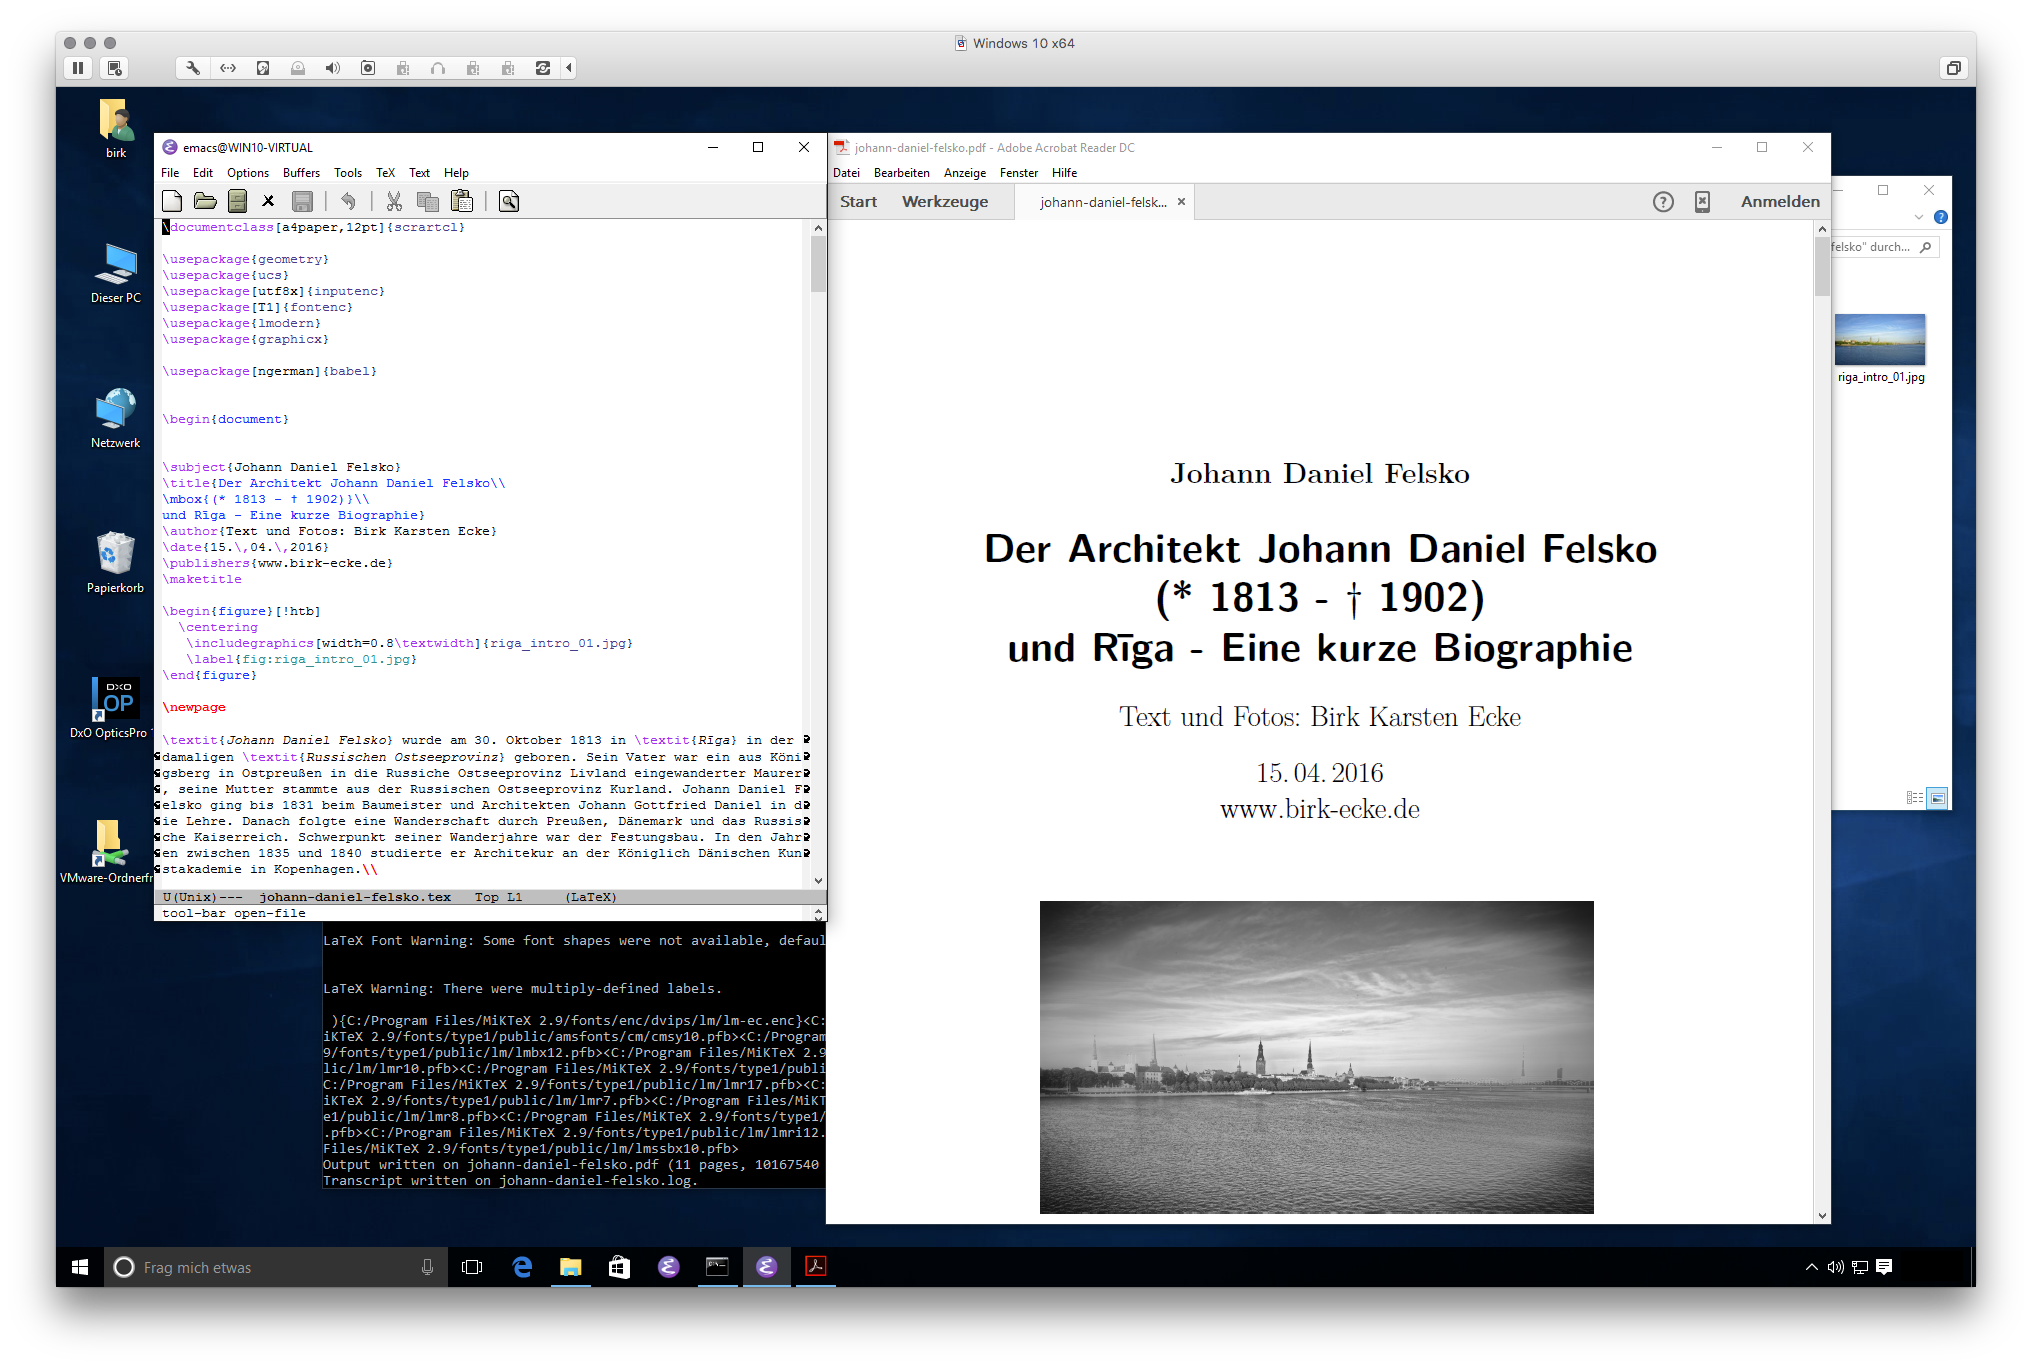Viewport: 2032px width, 1367px height.
Task: Click the New file icon in Emacs
Action: (172, 201)
